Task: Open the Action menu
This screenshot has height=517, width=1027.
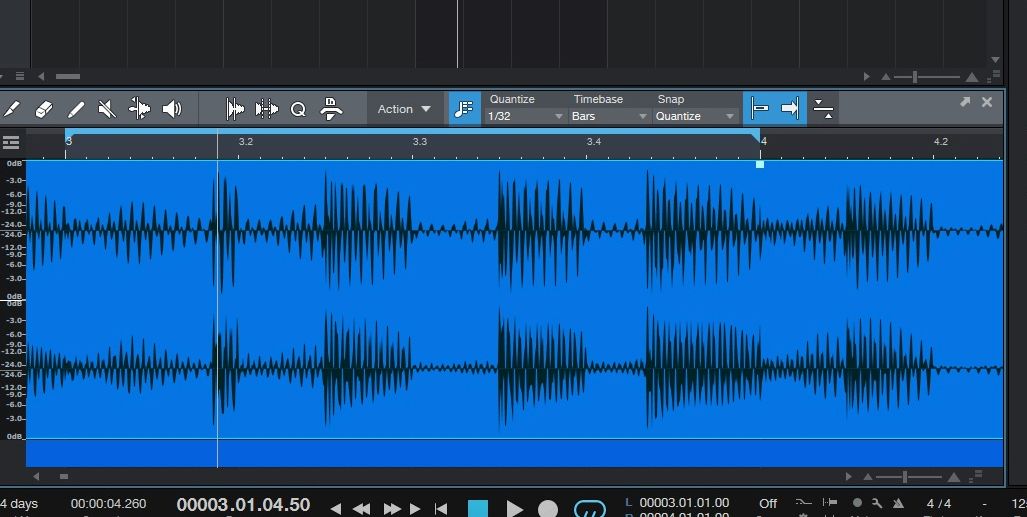Action: click(404, 109)
